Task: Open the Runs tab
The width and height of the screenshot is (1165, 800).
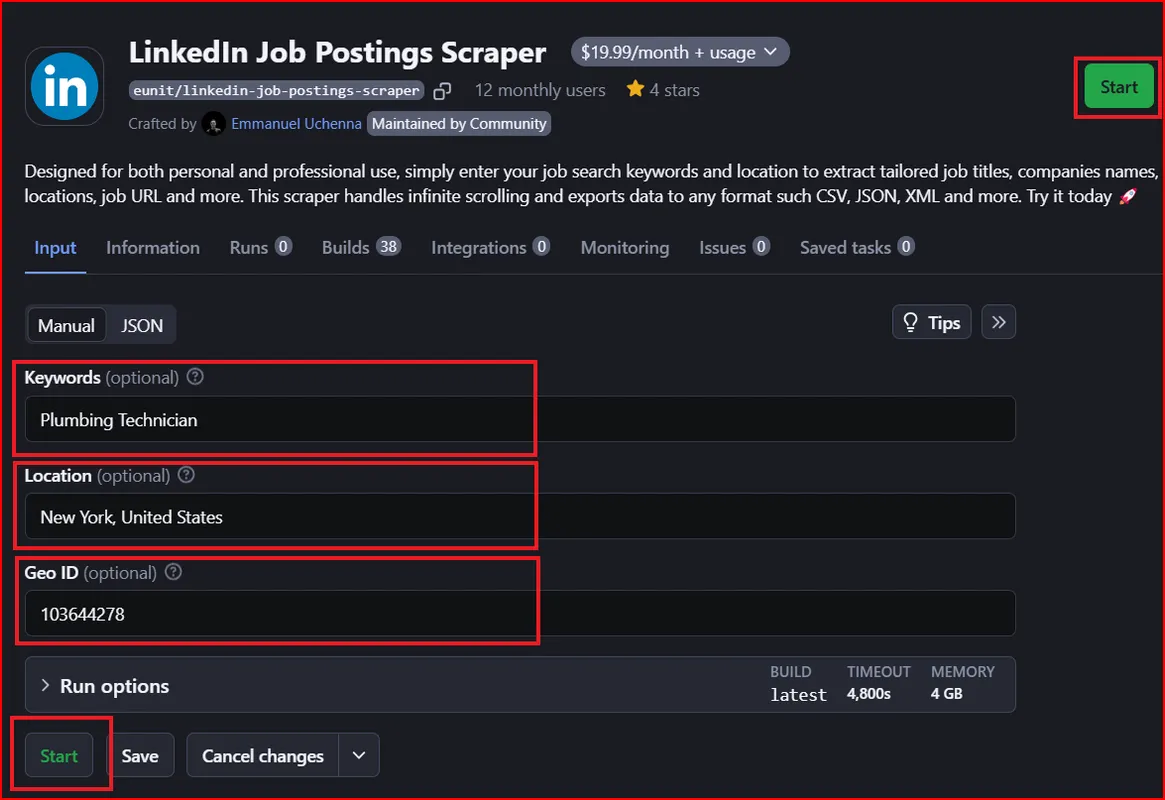Action: click(x=260, y=247)
